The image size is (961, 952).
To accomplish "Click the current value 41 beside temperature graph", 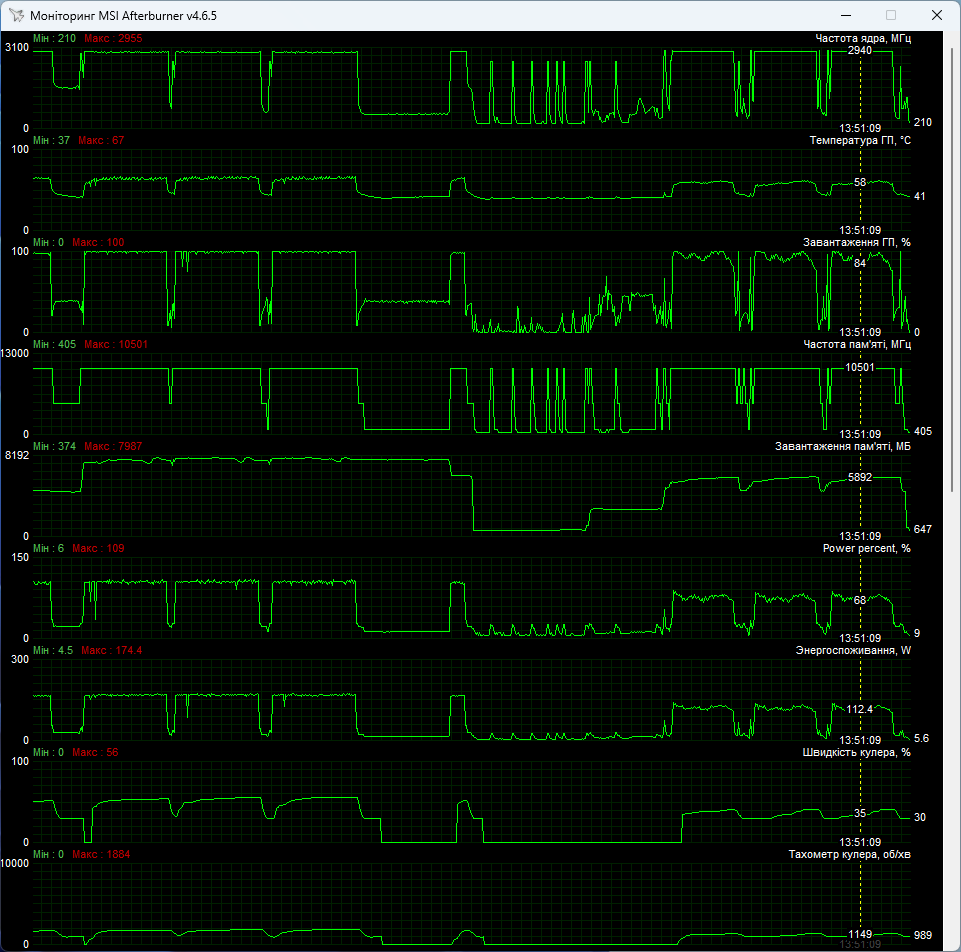I will (x=920, y=196).
